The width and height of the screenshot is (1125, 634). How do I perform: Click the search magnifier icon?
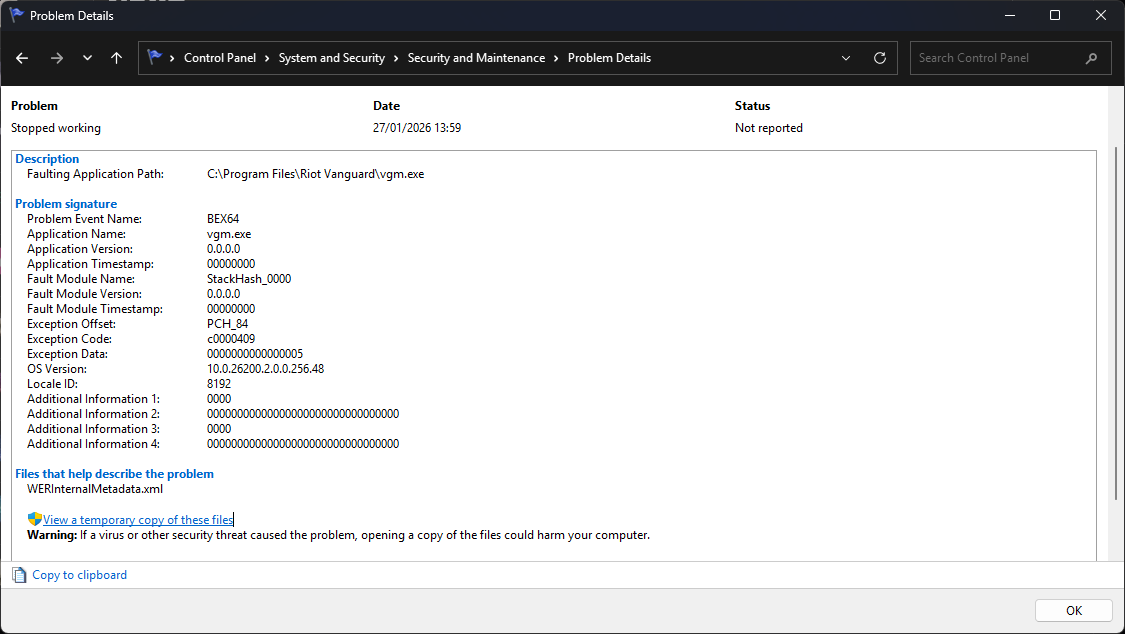pyautogui.click(x=1091, y=58)
